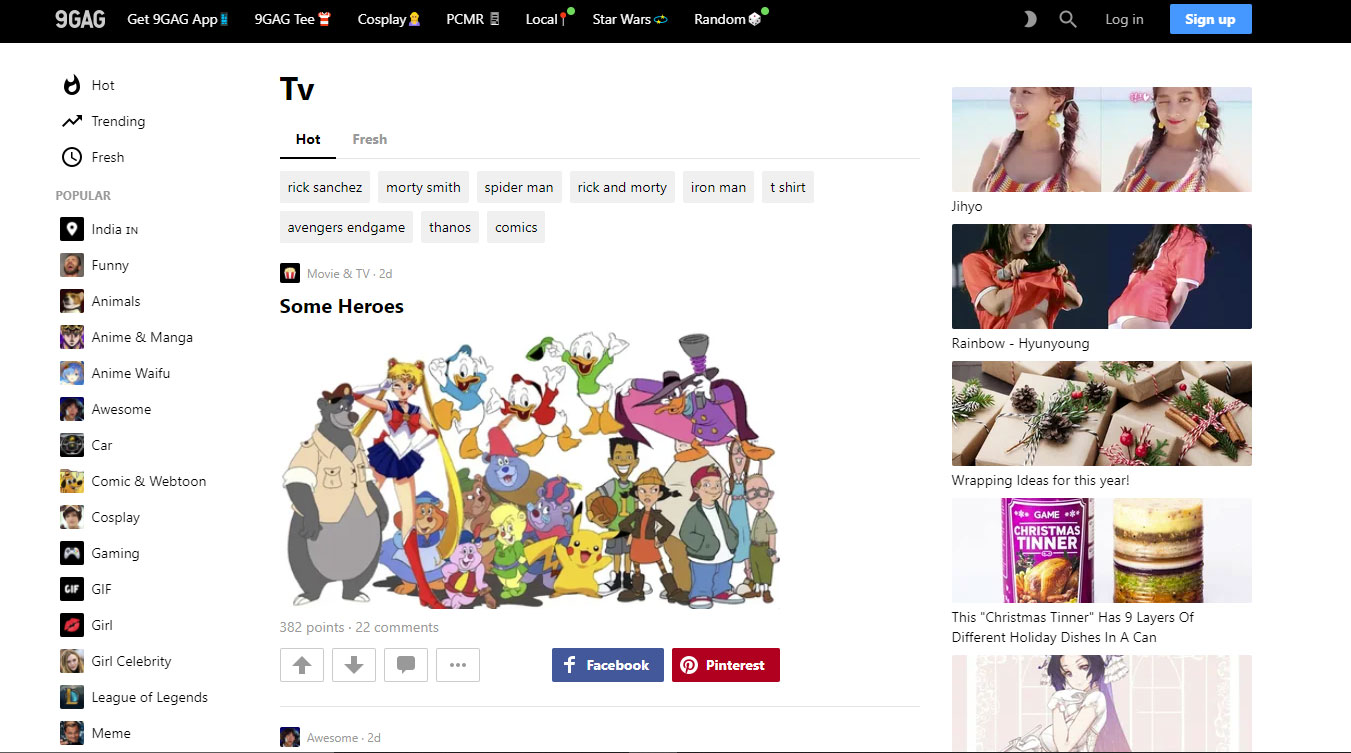Click the Awesome post avatar icon below
This screenshot has height=753, width=1351.
click(x=290, y=738)
